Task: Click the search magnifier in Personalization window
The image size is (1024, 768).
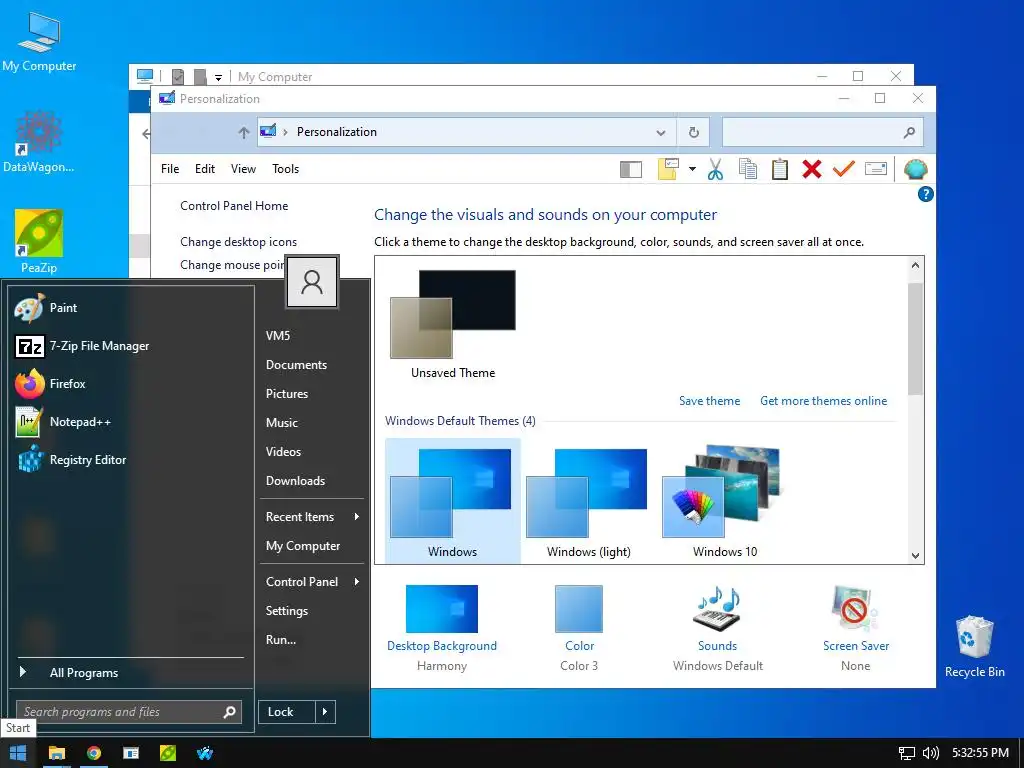Action: point(909,133)
